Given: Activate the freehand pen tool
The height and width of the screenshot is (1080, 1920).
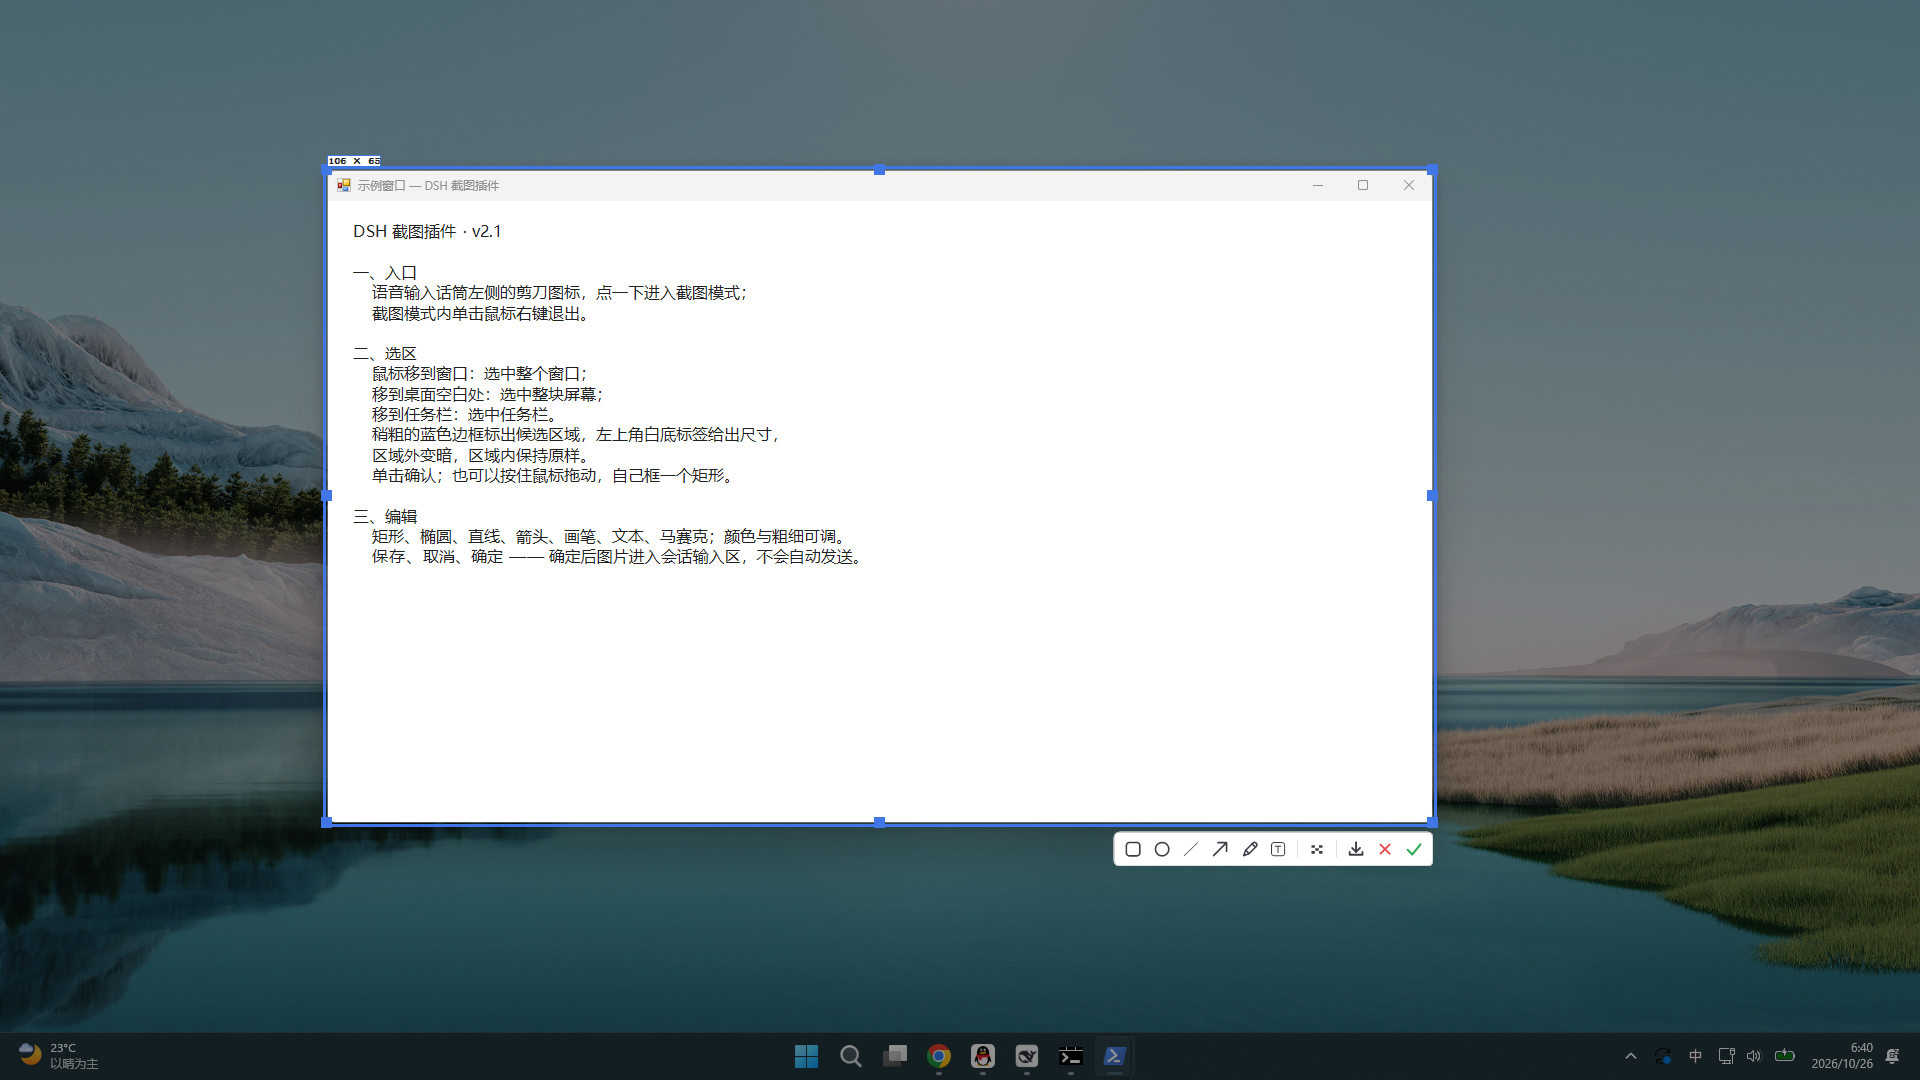Looking at the screenshot, I should [x=1249, y=849].
